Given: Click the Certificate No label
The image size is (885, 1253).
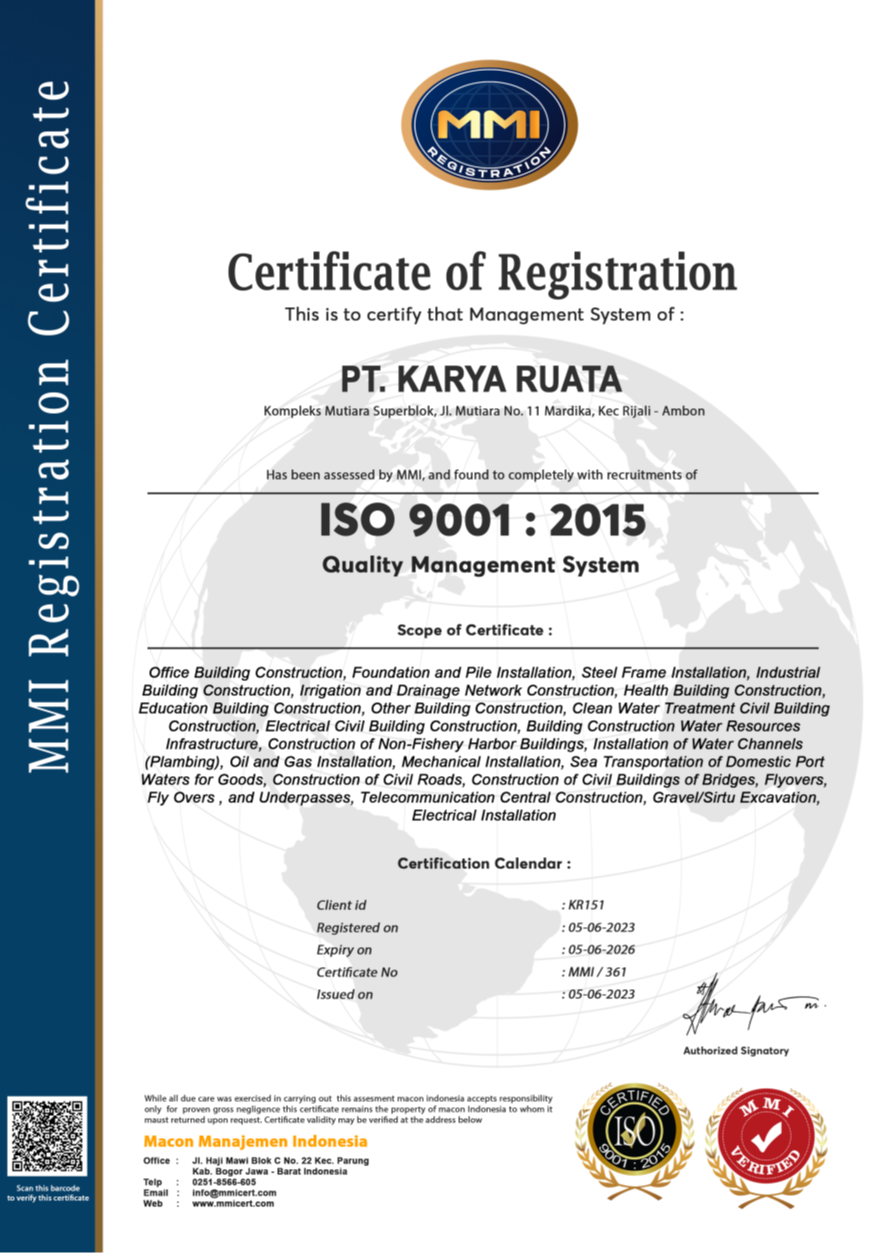Looking at the screenshot, I should tap(357, 972).
